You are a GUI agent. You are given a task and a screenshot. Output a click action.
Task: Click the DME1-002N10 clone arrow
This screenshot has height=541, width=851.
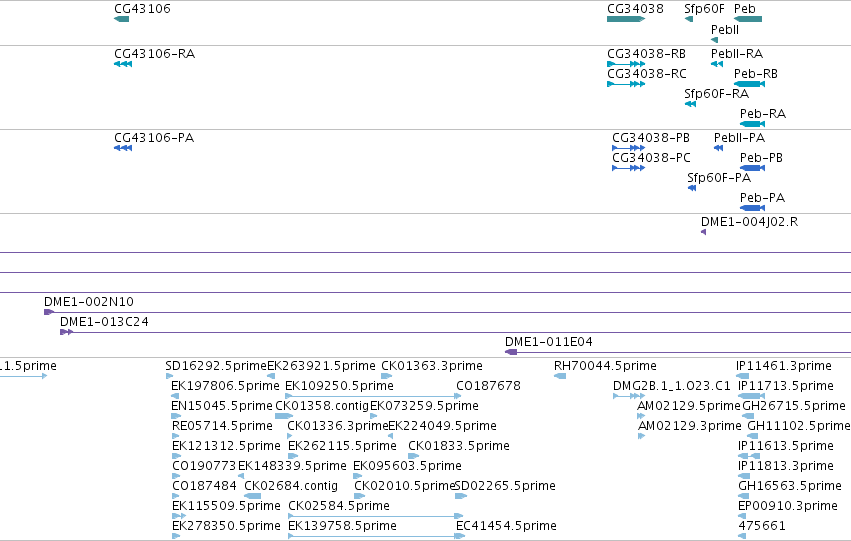[49, 312]
